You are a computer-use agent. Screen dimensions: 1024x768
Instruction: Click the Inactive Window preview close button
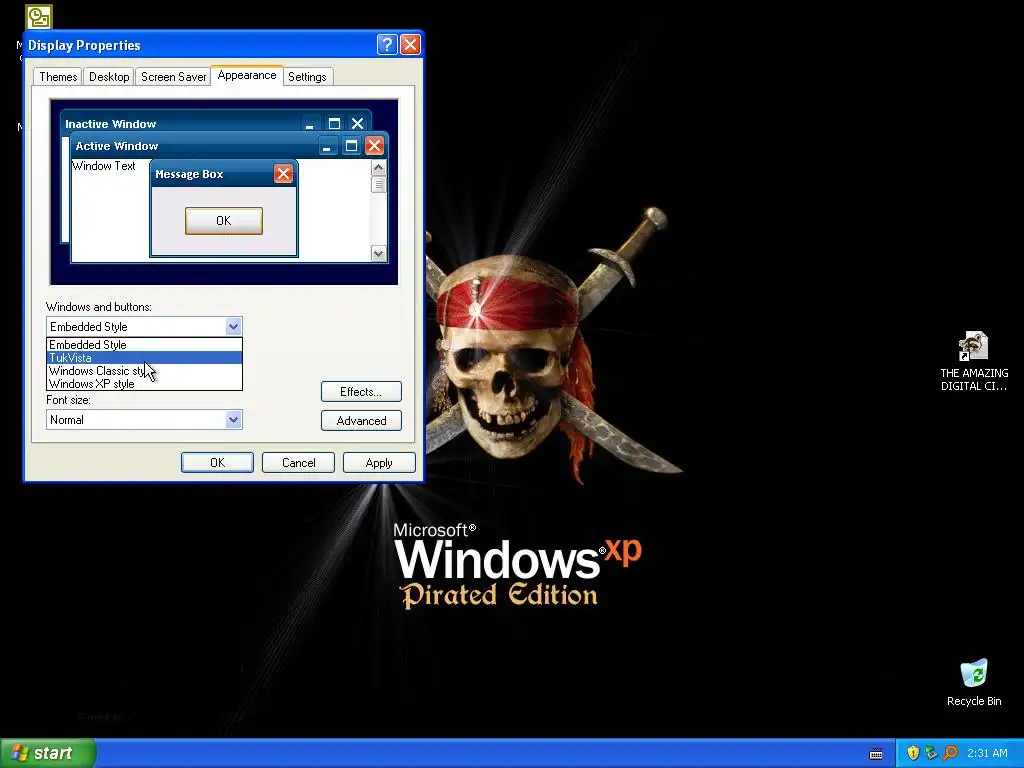pos(357,123)
